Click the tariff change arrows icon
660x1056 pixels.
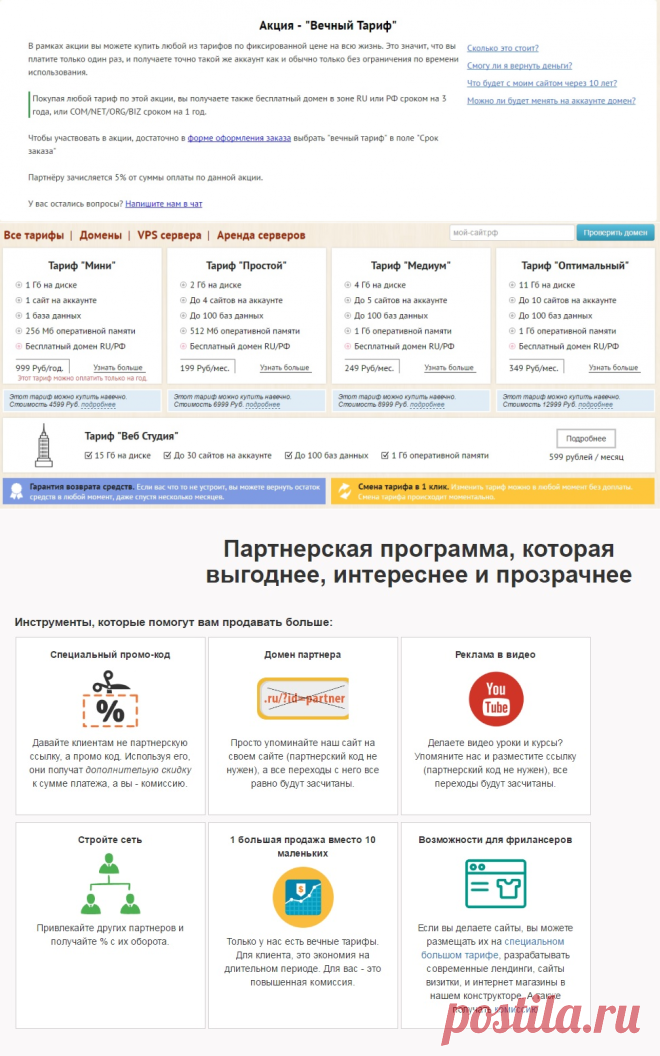click(x=344, y=491)
